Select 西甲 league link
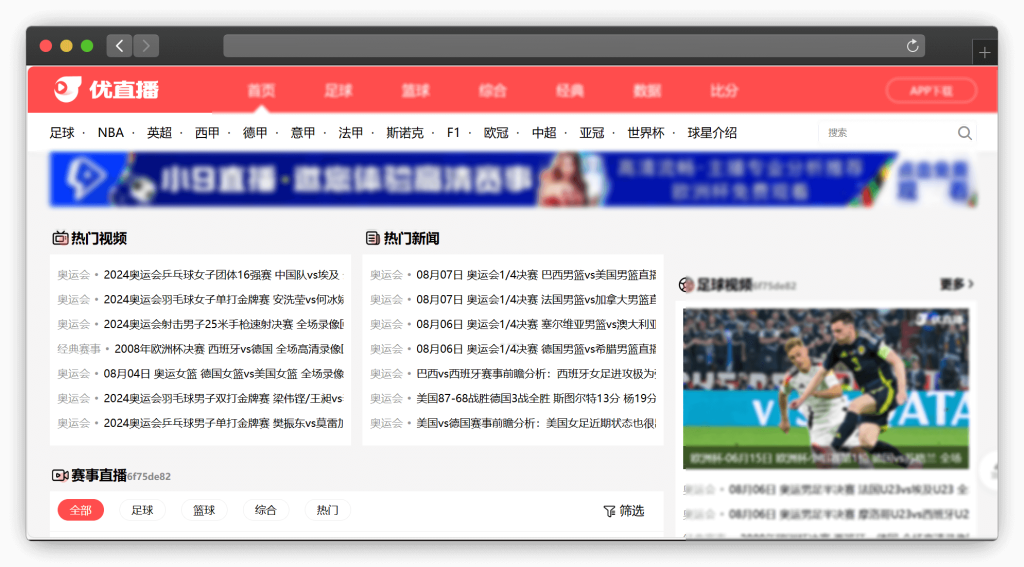The width and height of the screenshot is (1024, 567). coord(207,133)
